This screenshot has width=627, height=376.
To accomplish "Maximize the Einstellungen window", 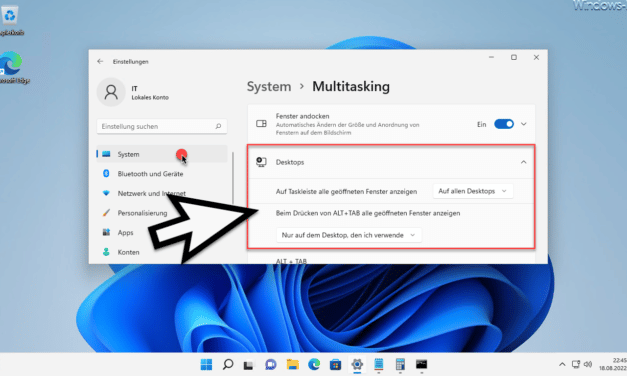I will pos(514,58).
